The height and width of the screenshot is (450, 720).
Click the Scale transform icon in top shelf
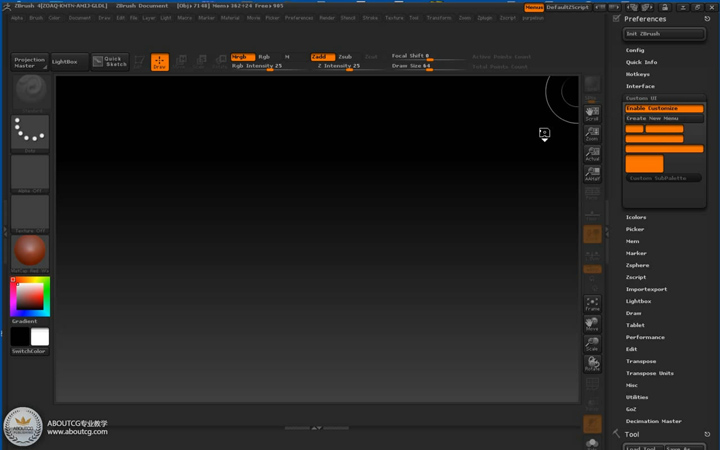(x=199, y=62)
